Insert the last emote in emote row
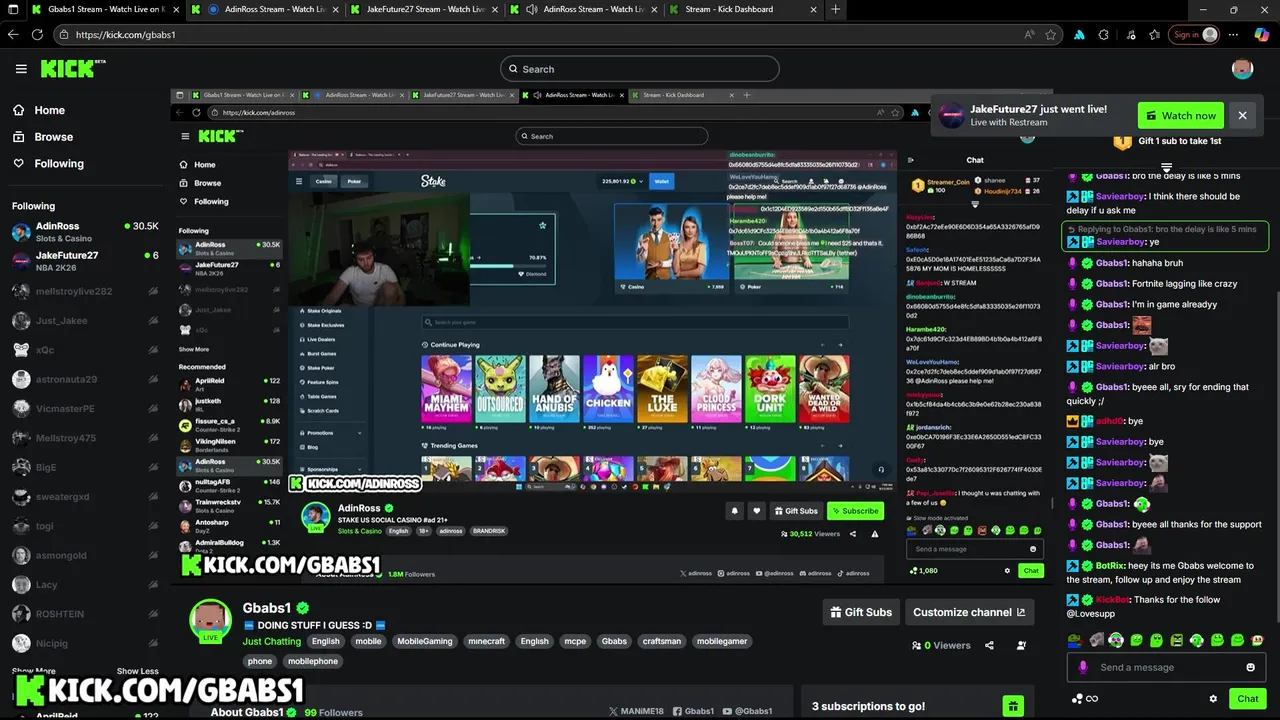Viewport: 1280px width, 720px height. click(1257, 640)
